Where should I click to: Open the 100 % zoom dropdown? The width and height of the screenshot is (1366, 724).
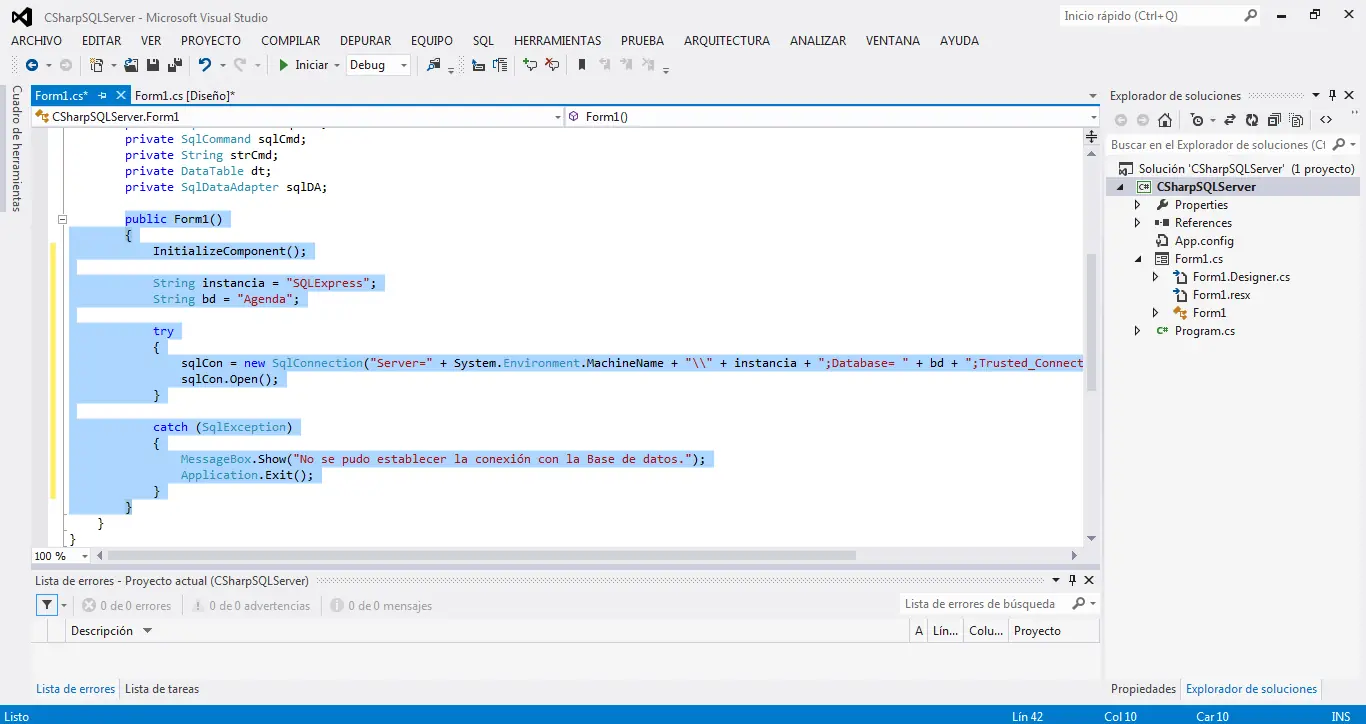(x=84, y=556)
